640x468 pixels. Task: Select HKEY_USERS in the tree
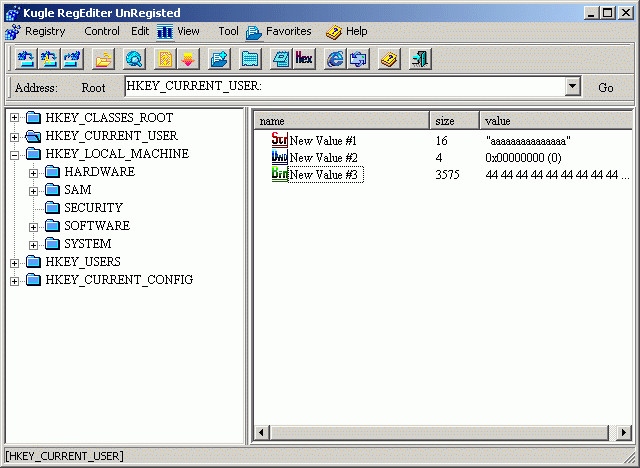coord(83,262)
